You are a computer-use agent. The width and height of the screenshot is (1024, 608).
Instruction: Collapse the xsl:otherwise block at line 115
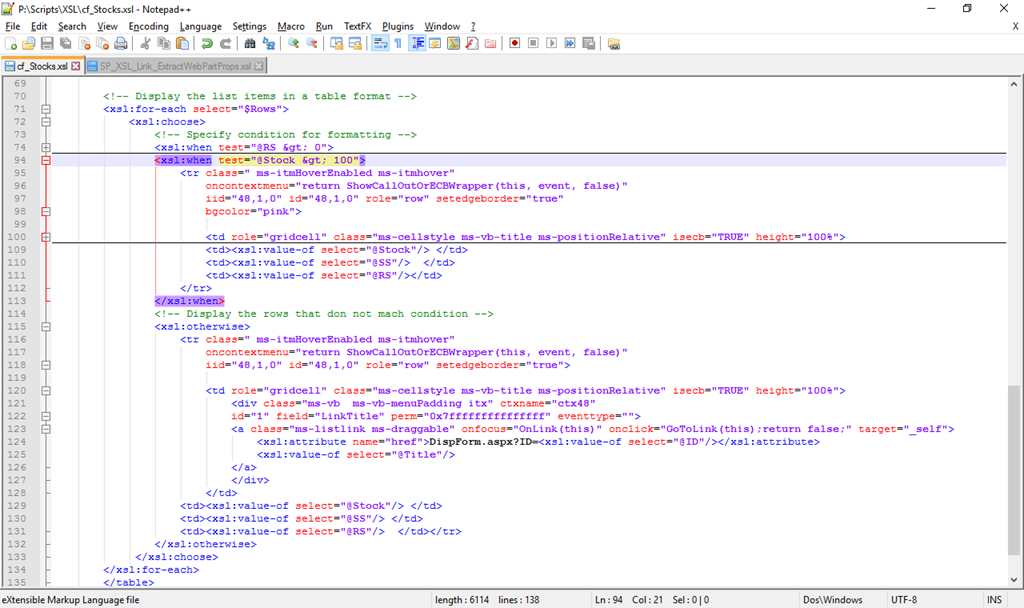(x=45, y=326)
